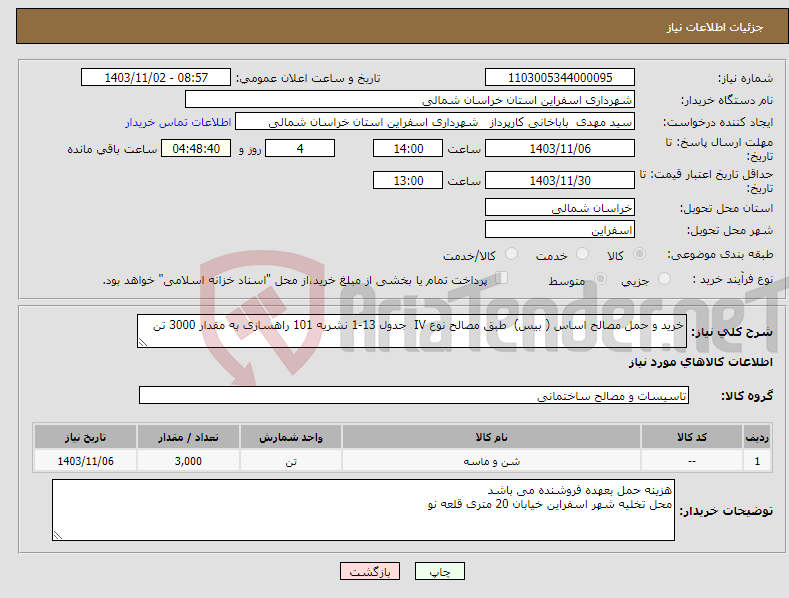Click the quantity cell 3,000
The width and height of the screenshot is (789, 598).
point(188,461)
